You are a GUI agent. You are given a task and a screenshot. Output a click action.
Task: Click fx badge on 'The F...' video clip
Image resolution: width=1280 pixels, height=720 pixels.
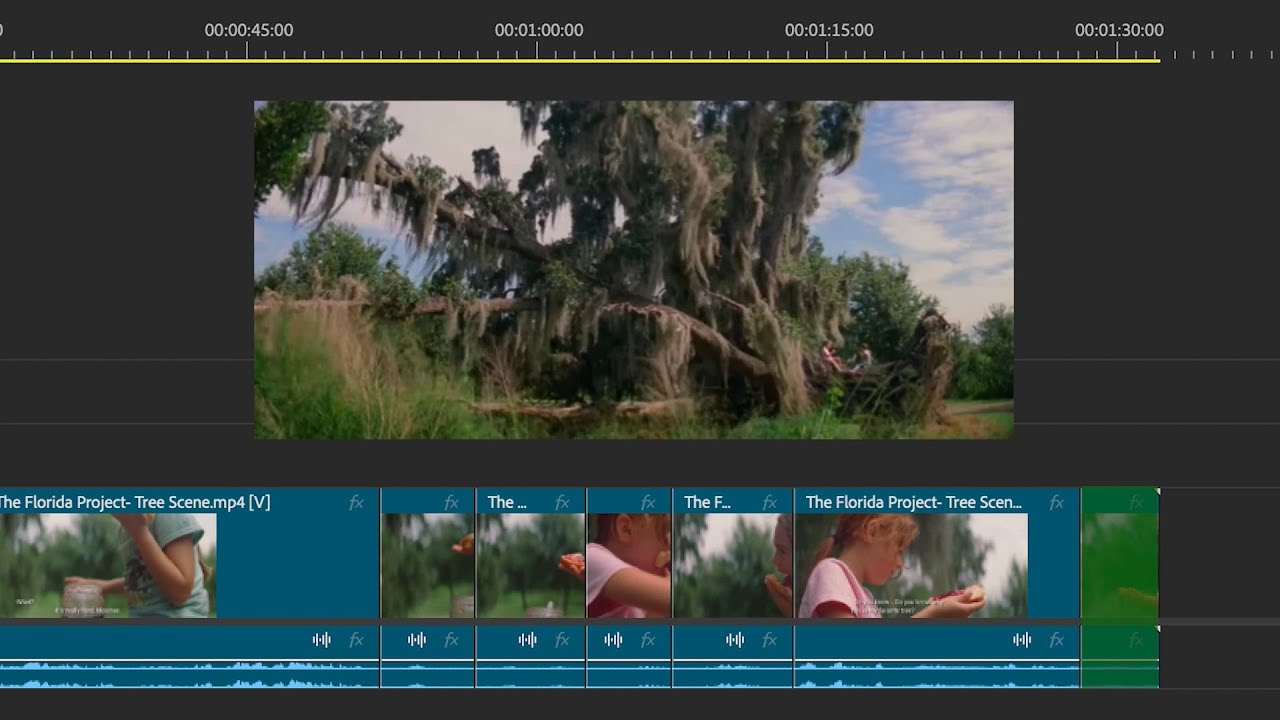(x=769, y=503)
